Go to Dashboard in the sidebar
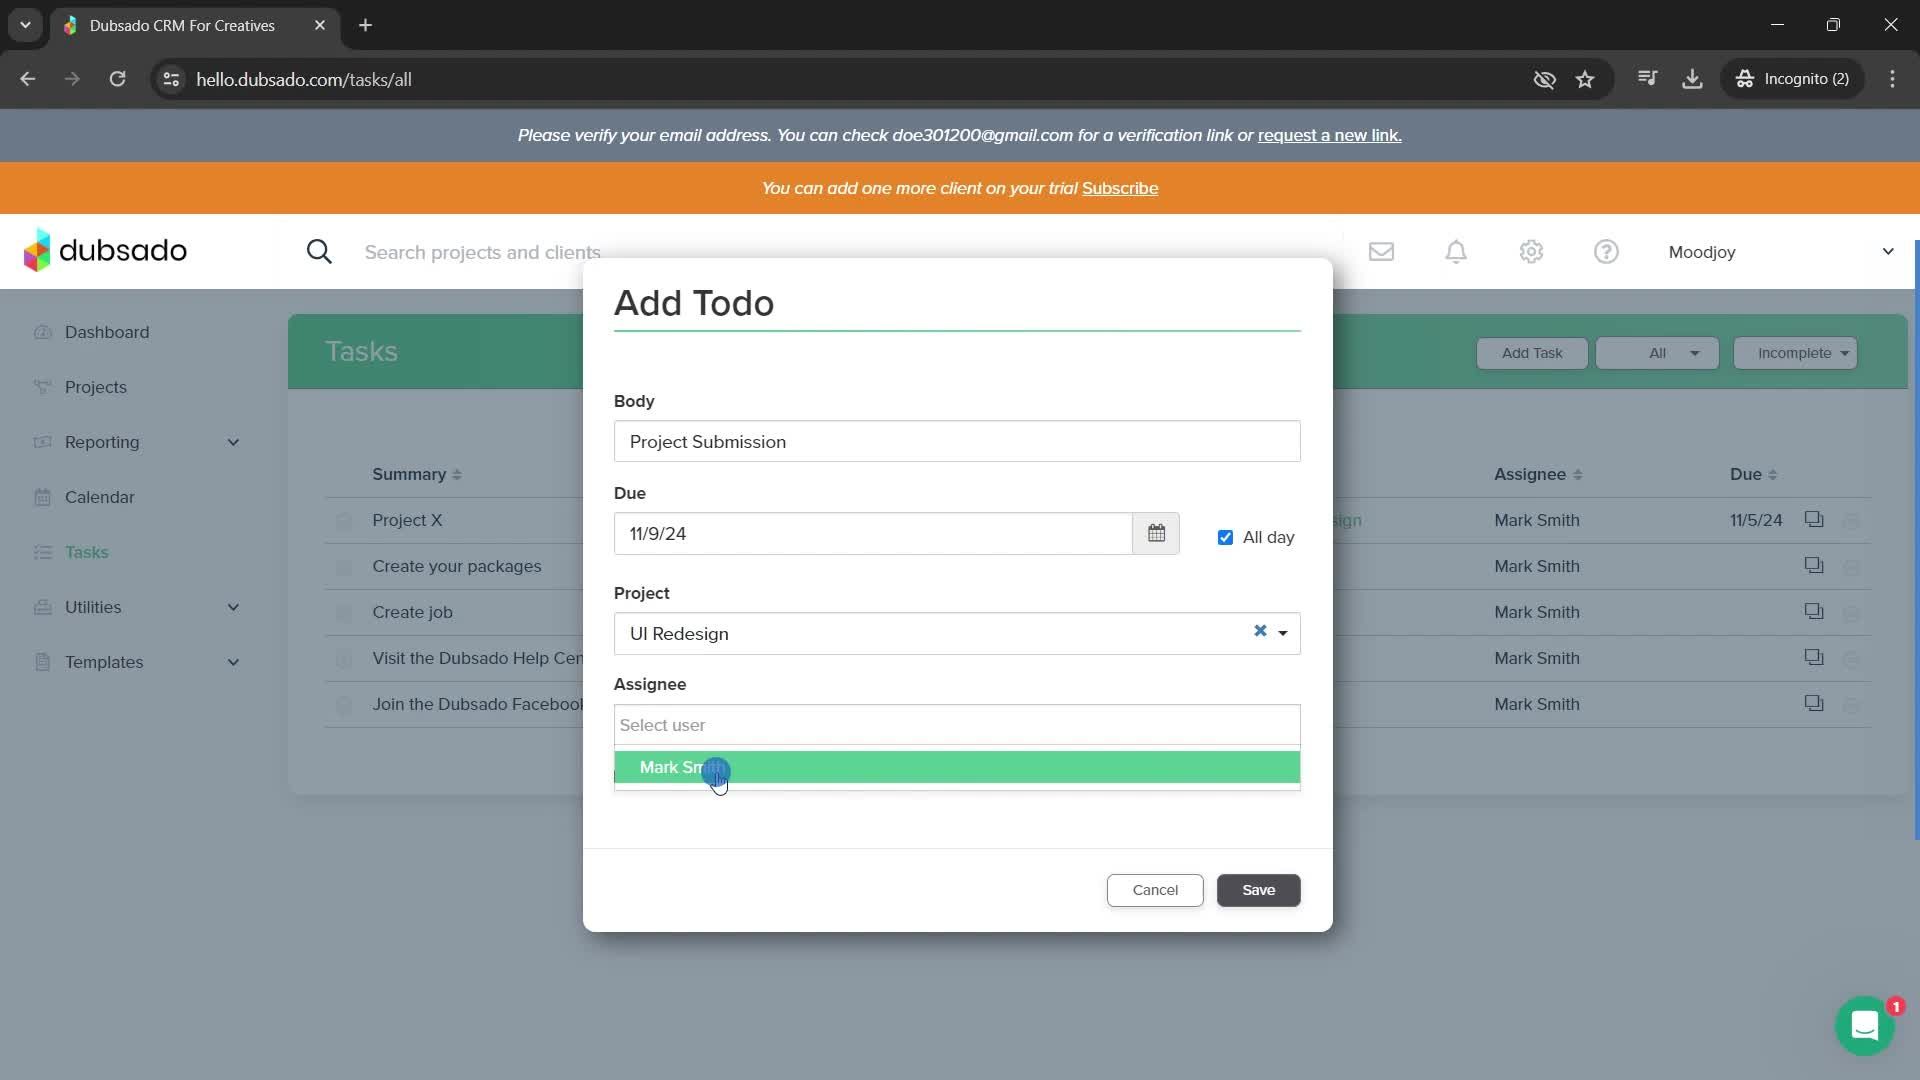Viewport: 1920px width, 1080px height. click(x=107, y=332)
